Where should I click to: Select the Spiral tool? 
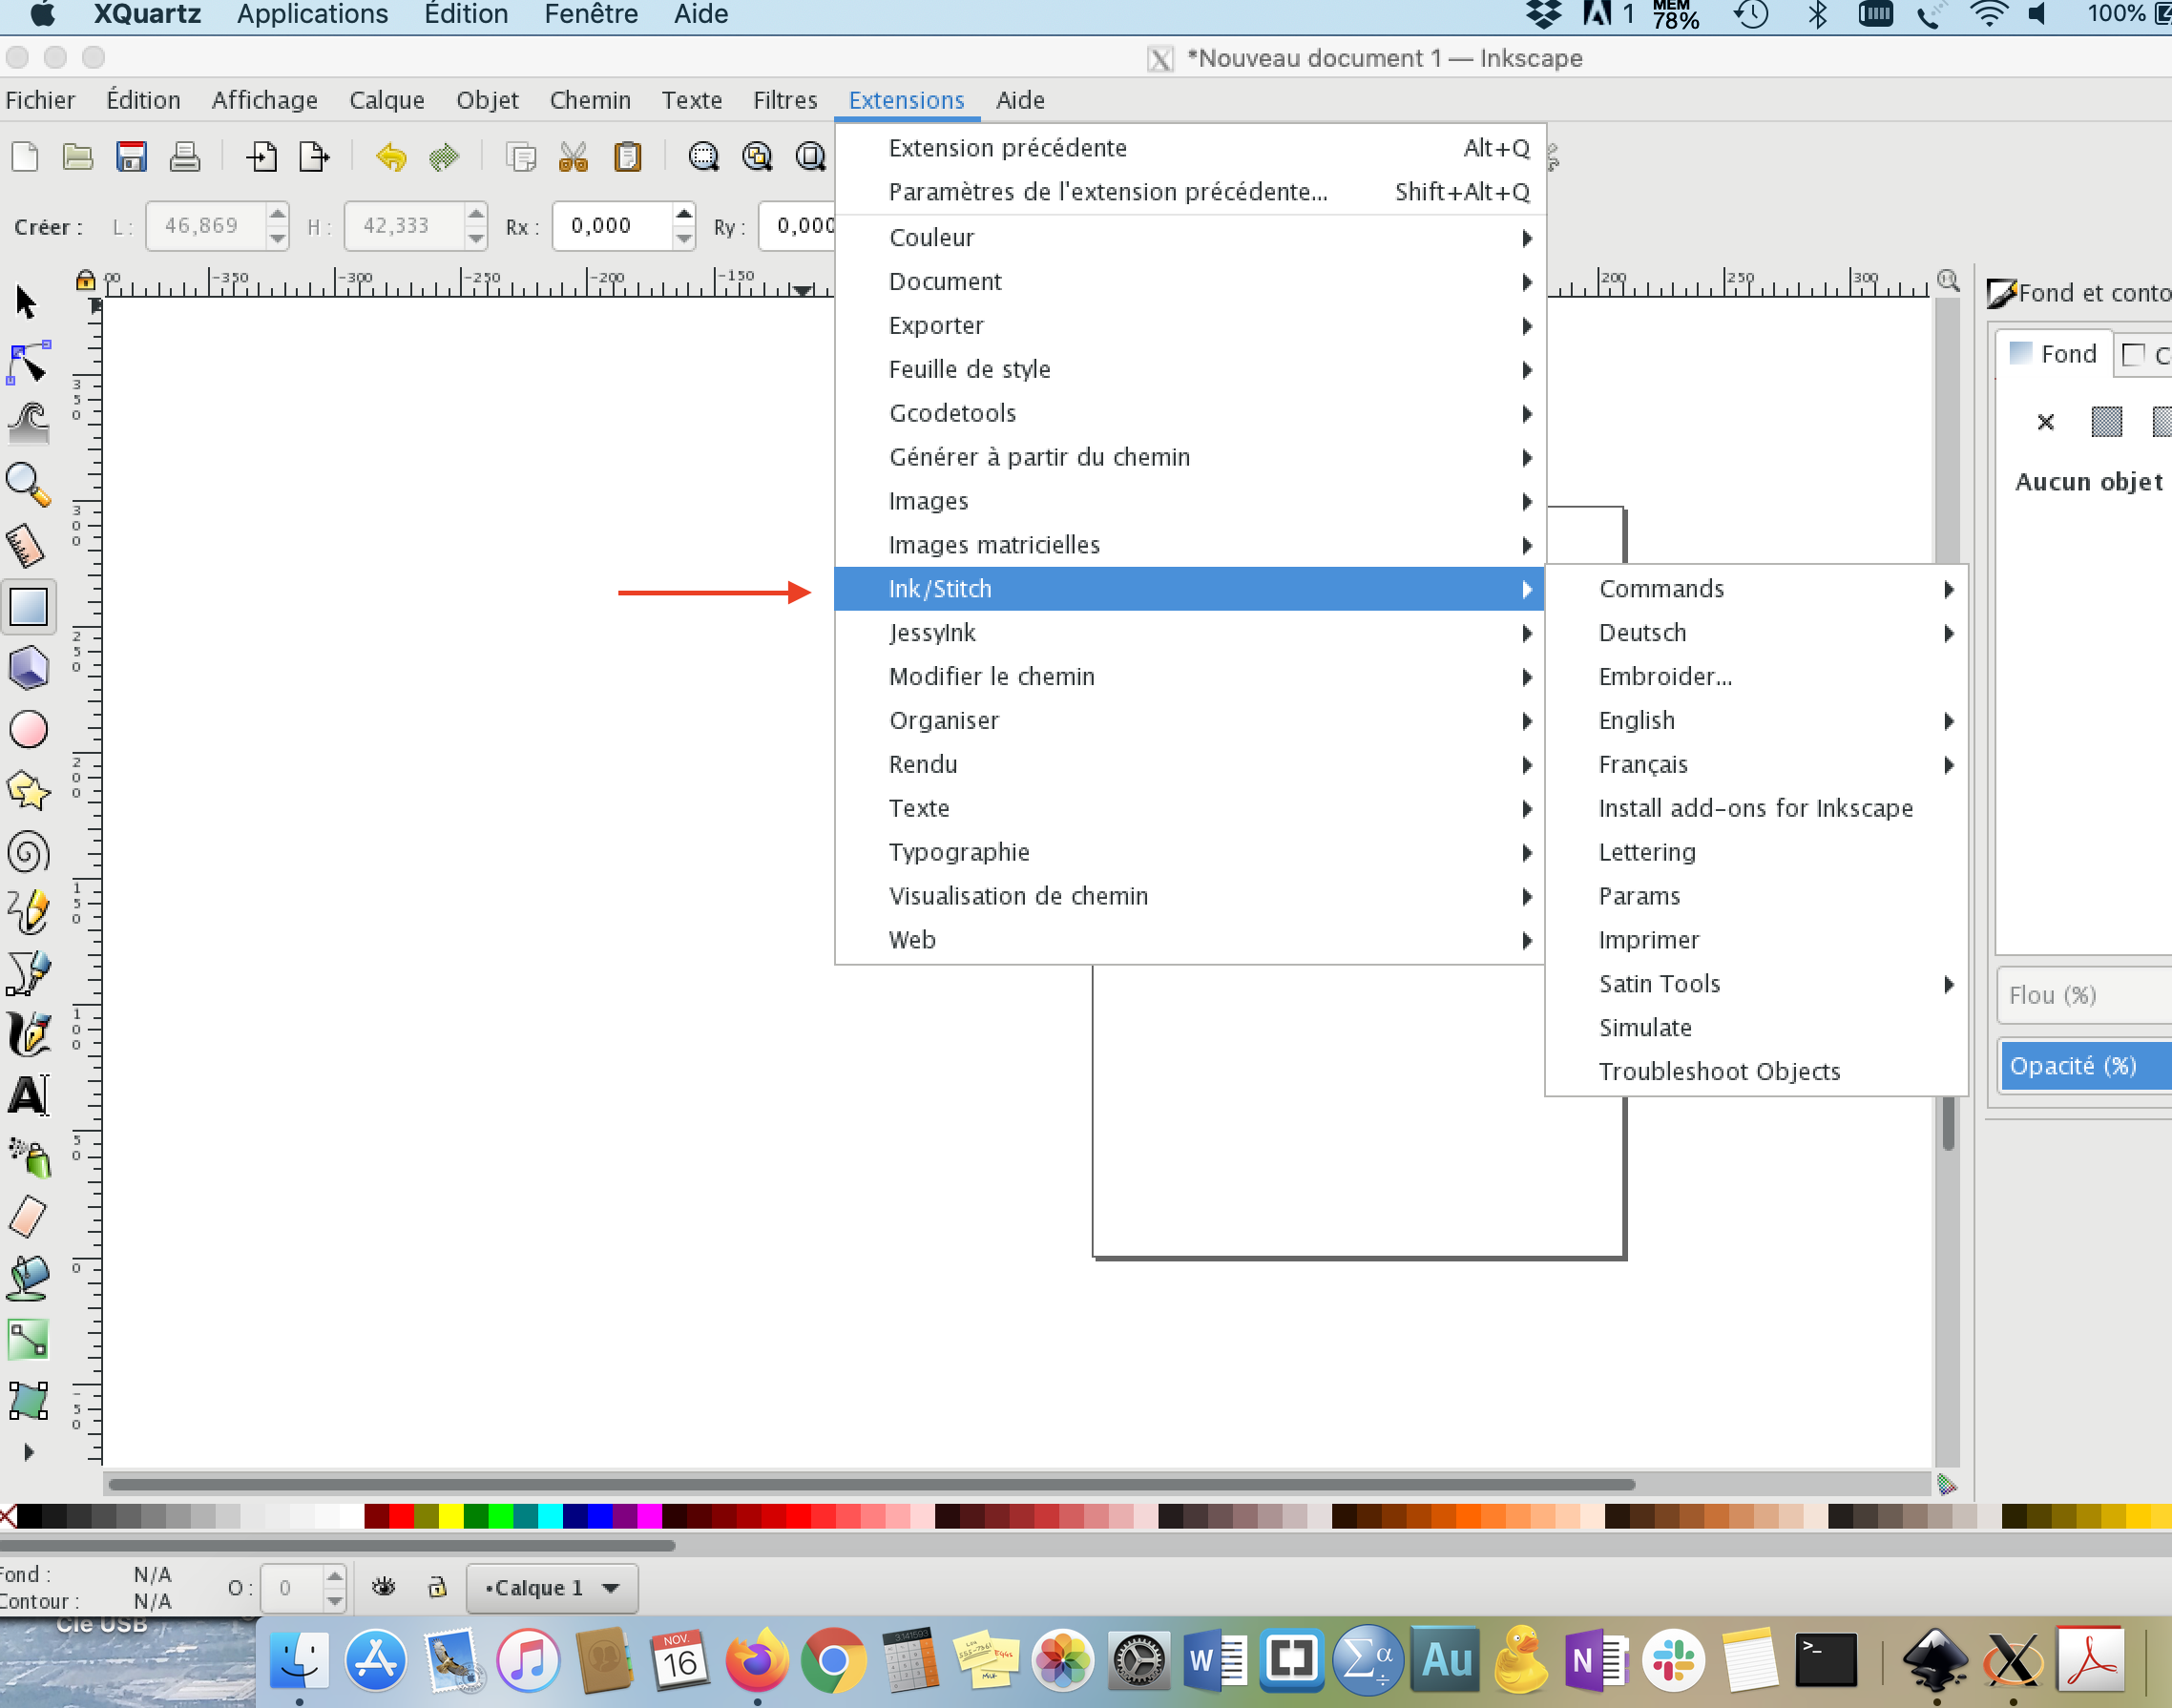click(29, 853)
